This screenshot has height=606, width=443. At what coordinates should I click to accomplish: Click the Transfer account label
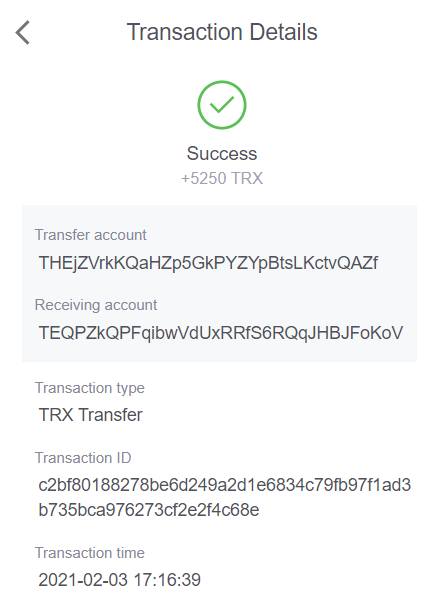tap(90, 235)
